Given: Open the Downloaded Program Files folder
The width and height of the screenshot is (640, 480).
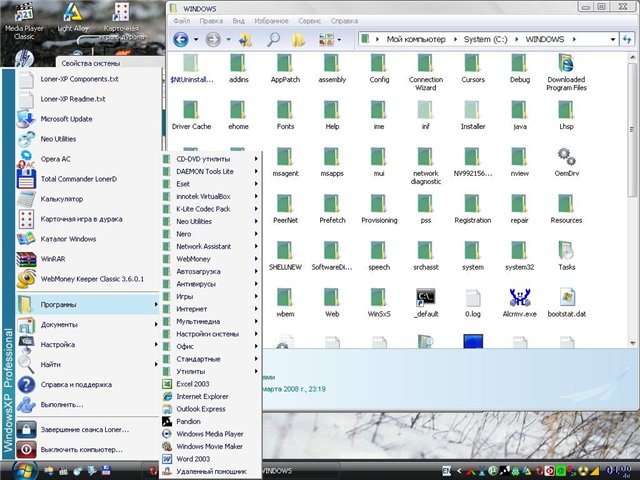Looking at the screenshot, I should pos(567,72).
